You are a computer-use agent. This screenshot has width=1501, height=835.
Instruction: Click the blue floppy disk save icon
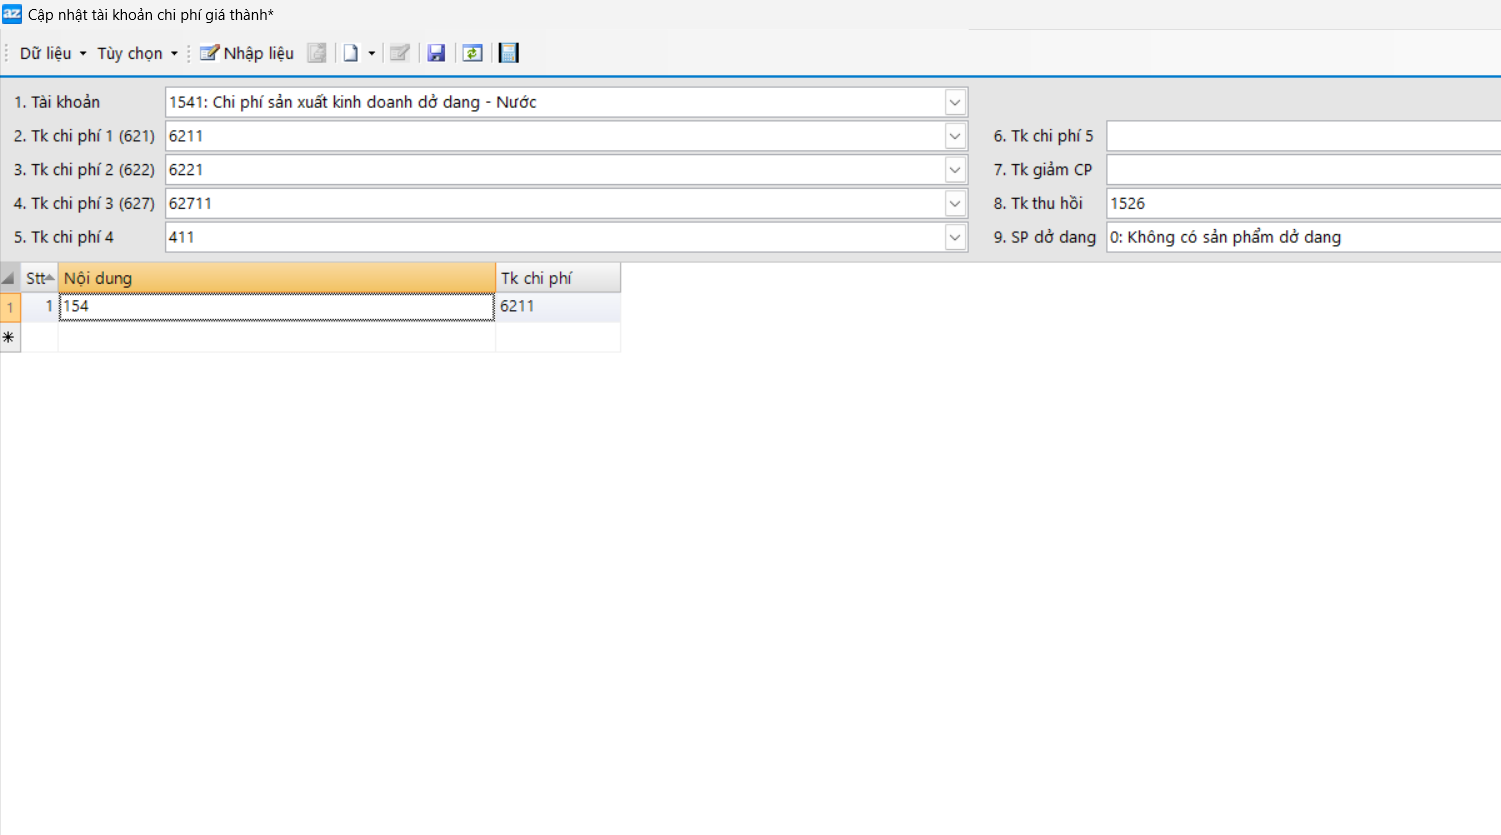(436, 53)
